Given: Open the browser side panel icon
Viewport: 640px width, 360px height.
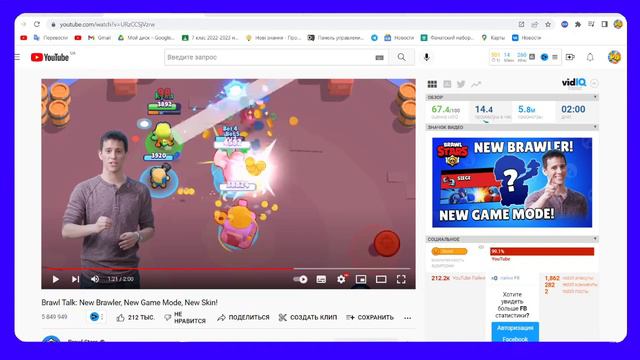Looking at the screenshot, I should coord(604,24).
